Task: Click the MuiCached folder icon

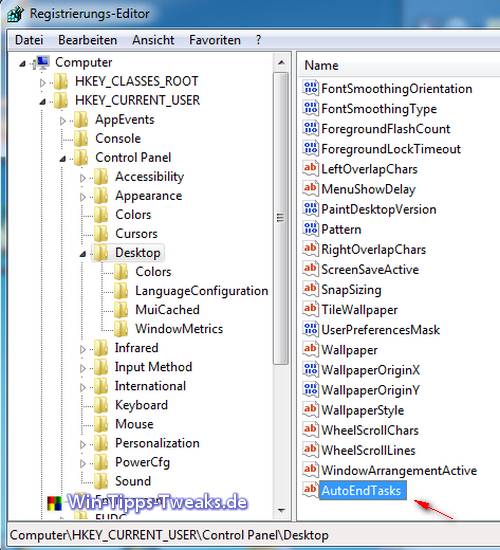Action: click(121, 310)
